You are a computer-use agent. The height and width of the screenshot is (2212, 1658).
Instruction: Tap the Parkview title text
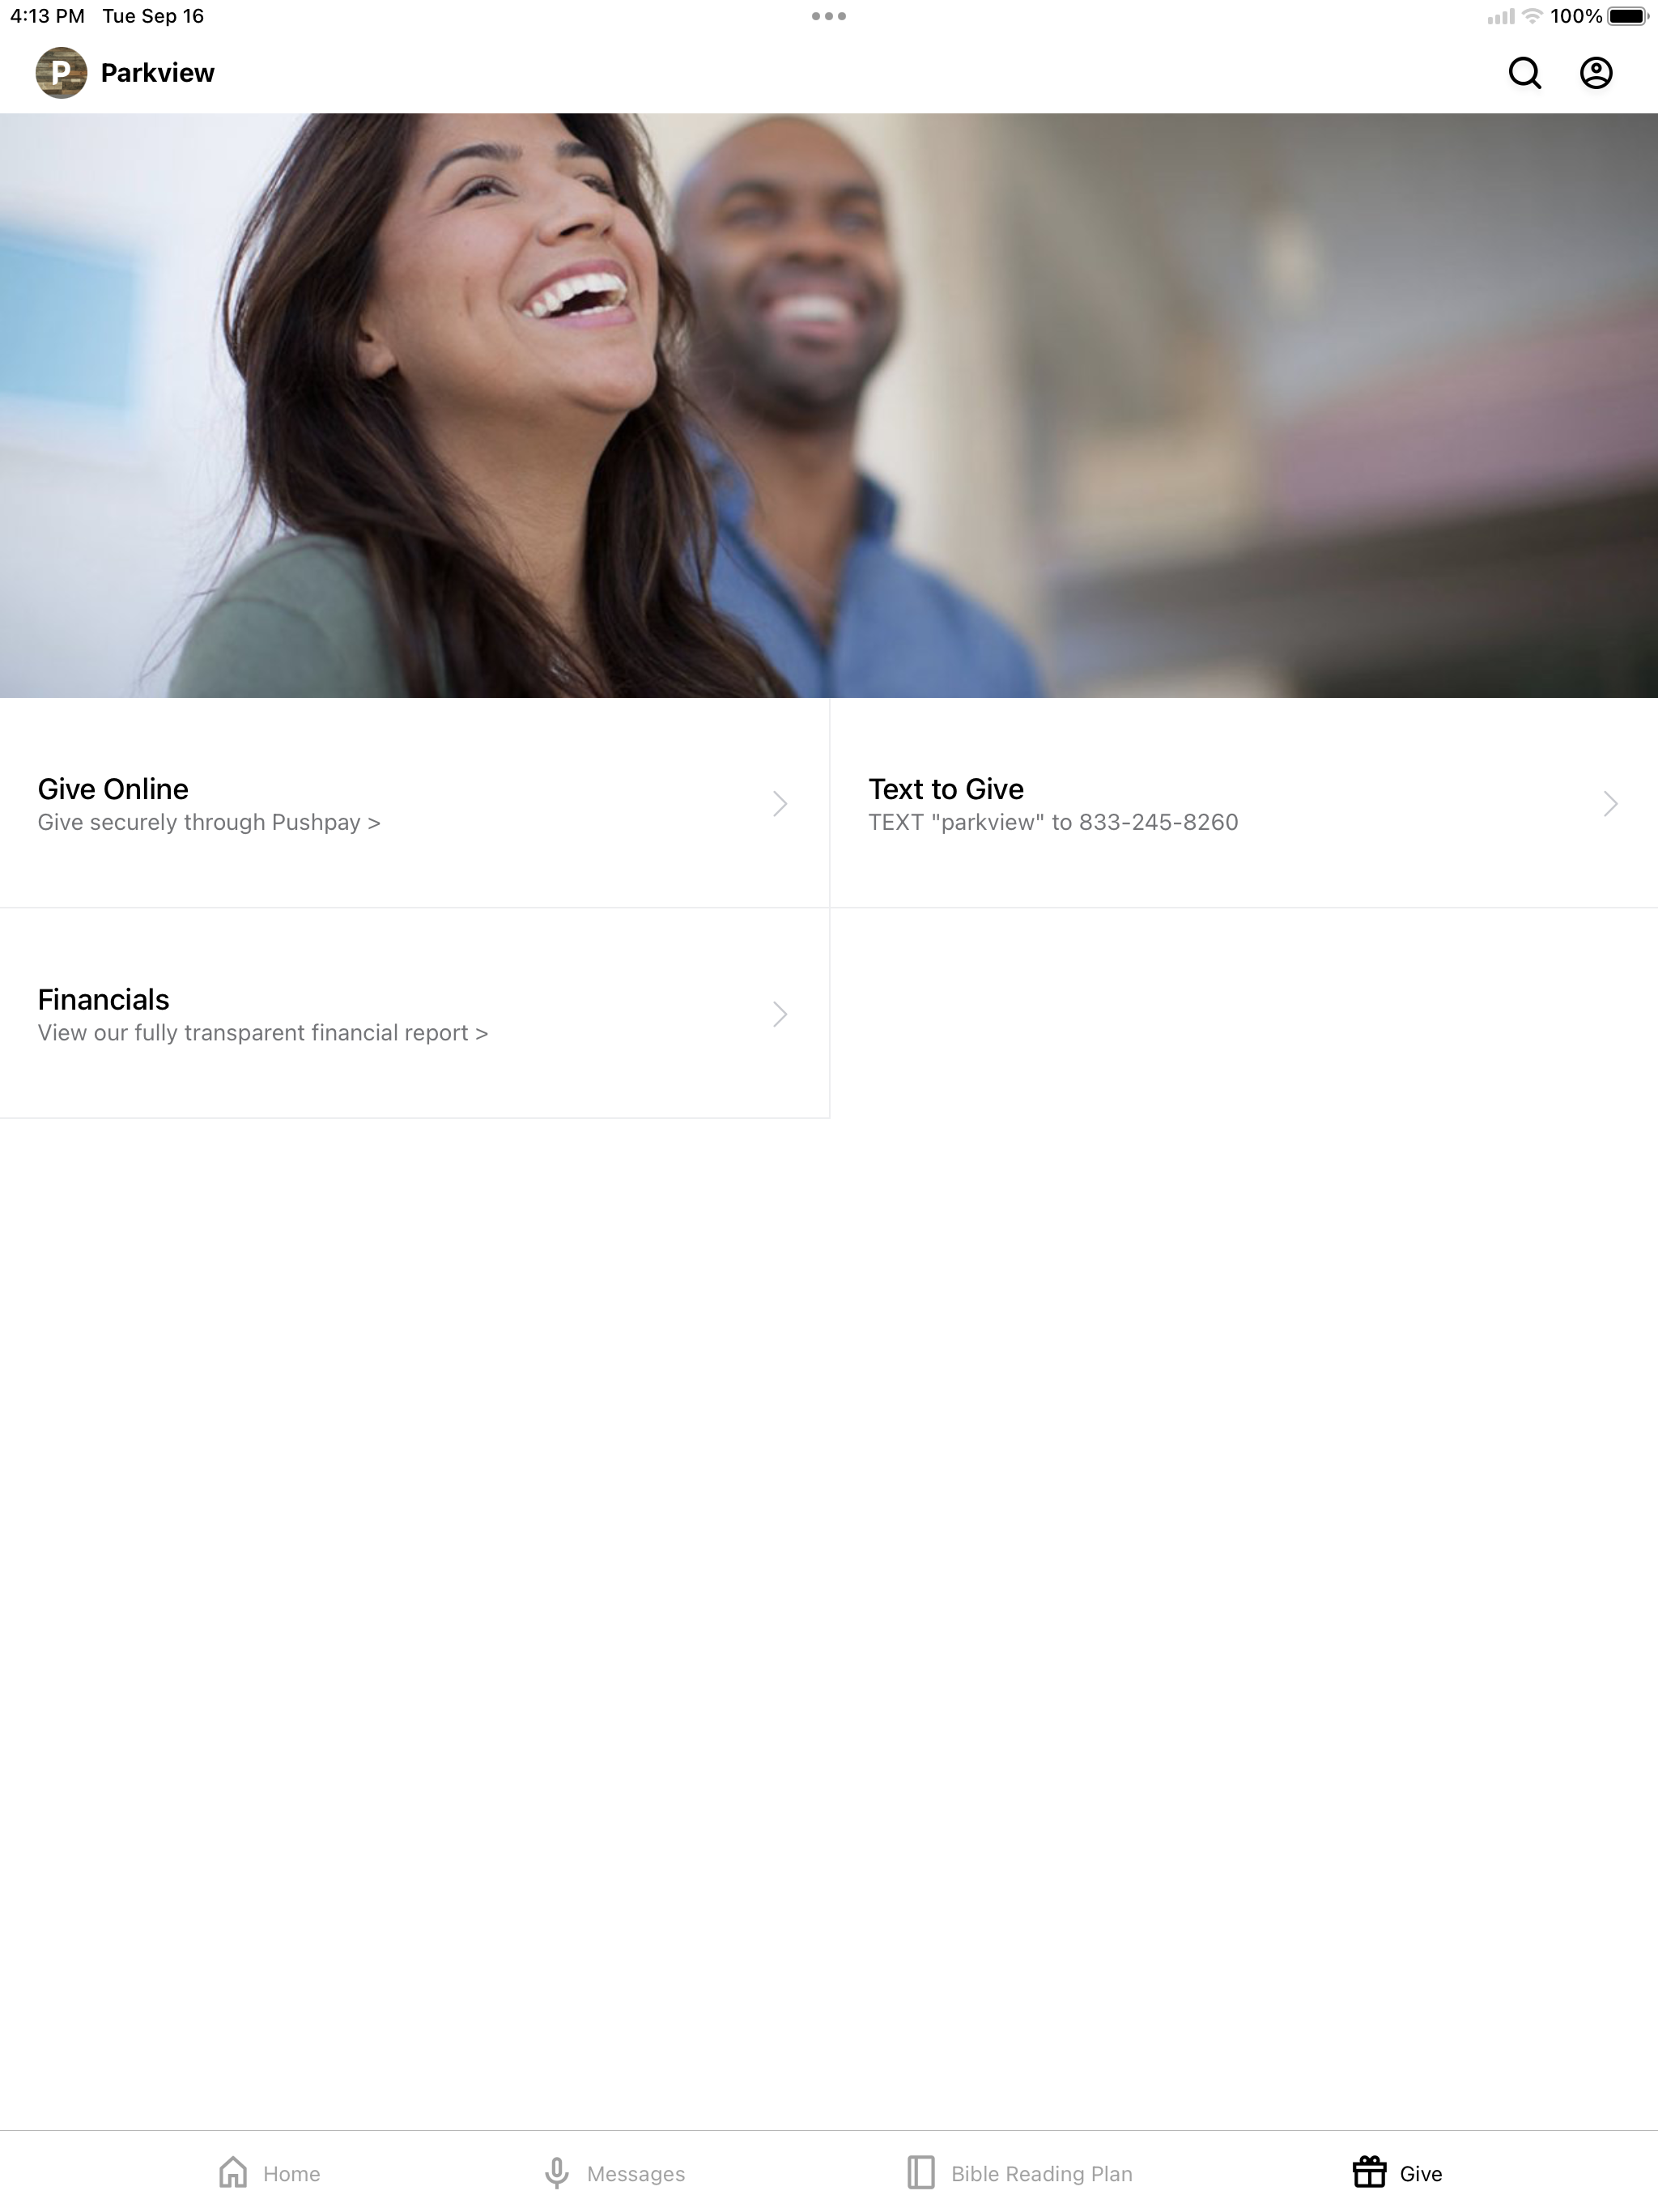click(158, 73)
